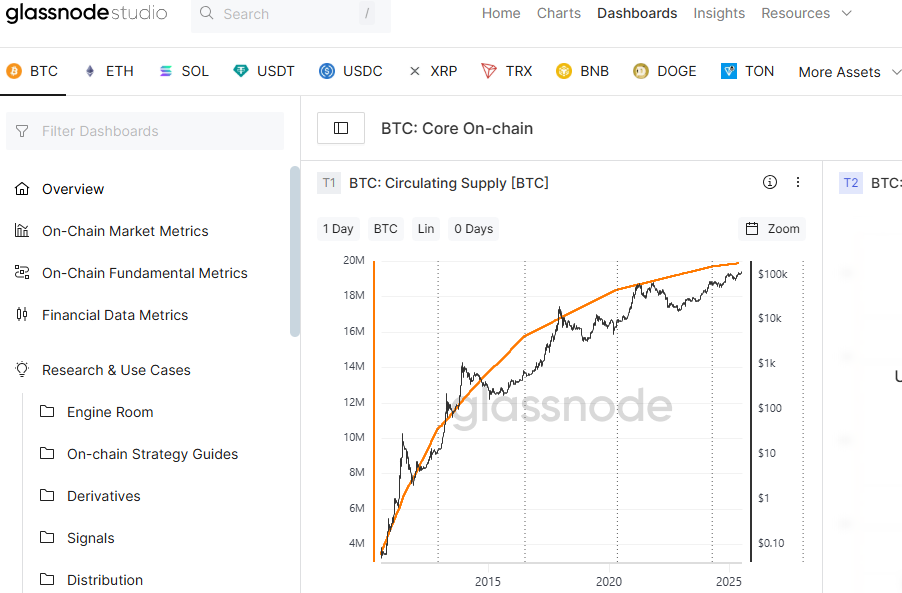Click the On-Chain Fundamental Metrics icon
The image size is (902, 593).
pos(22,273)
